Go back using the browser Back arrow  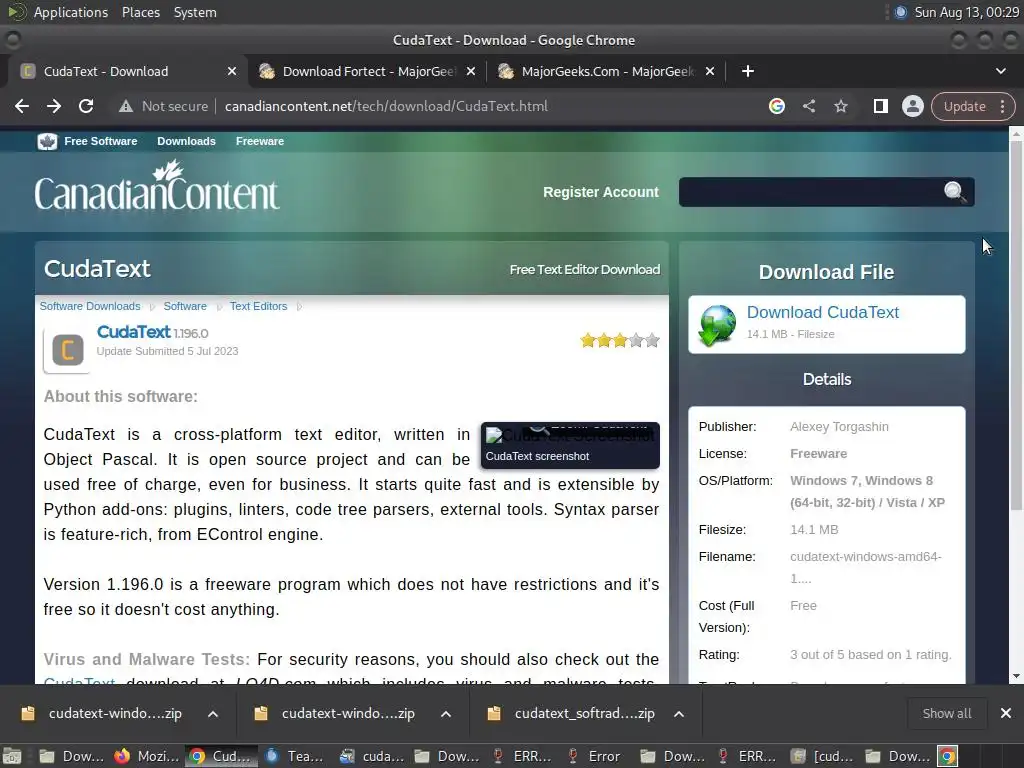[x=22, y=106]
